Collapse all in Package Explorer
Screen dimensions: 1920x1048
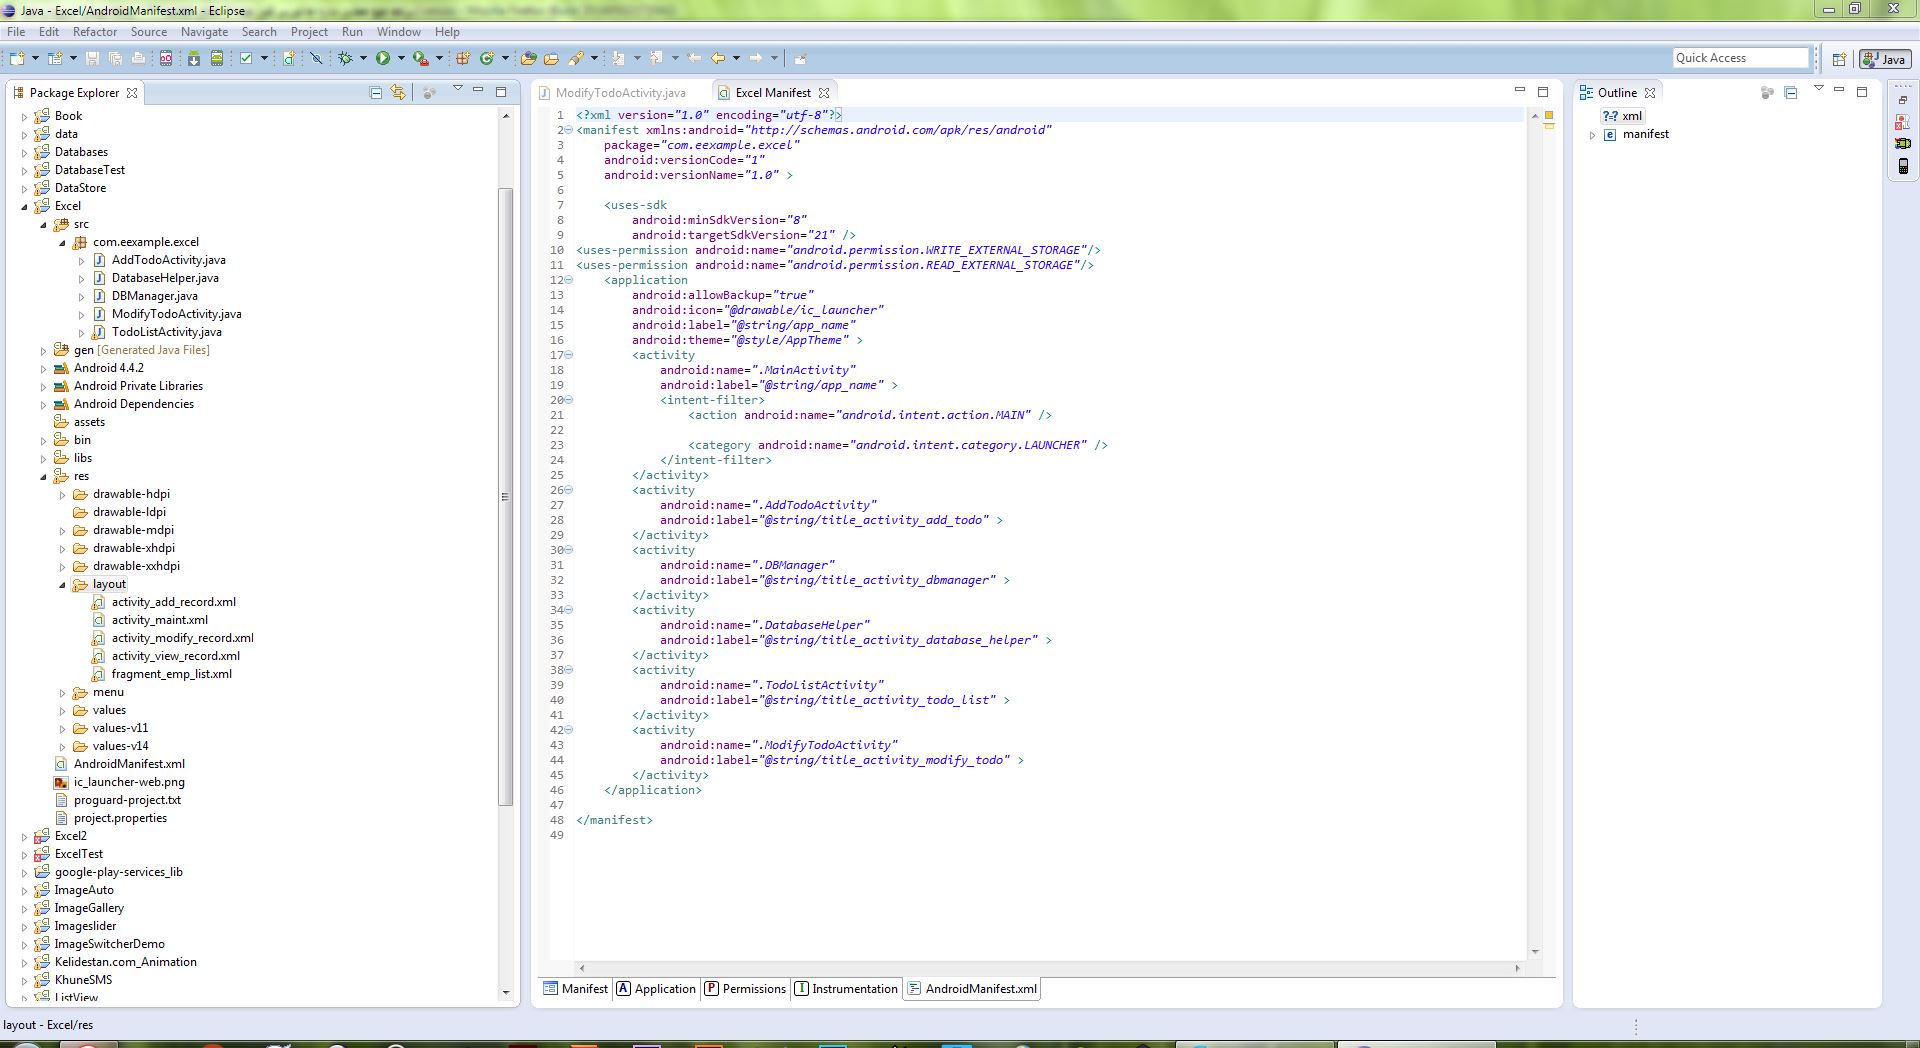point(376,92)
